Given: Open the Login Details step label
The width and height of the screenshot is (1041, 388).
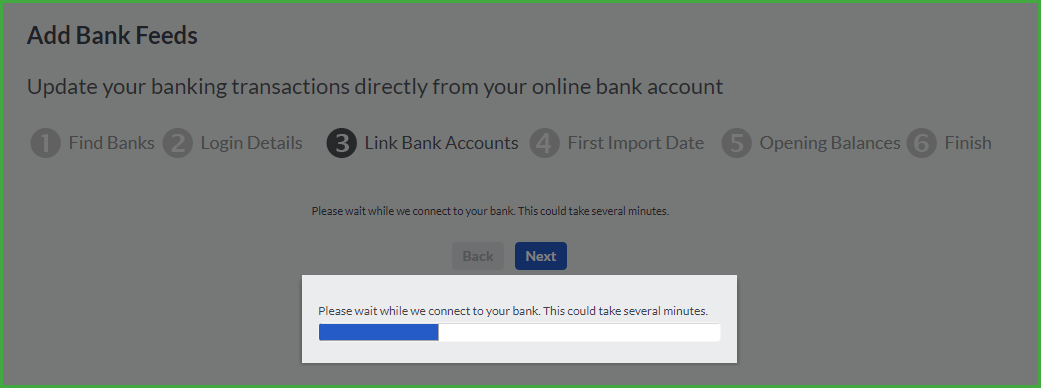Looking at the screenshot, I should coord(252,143).
